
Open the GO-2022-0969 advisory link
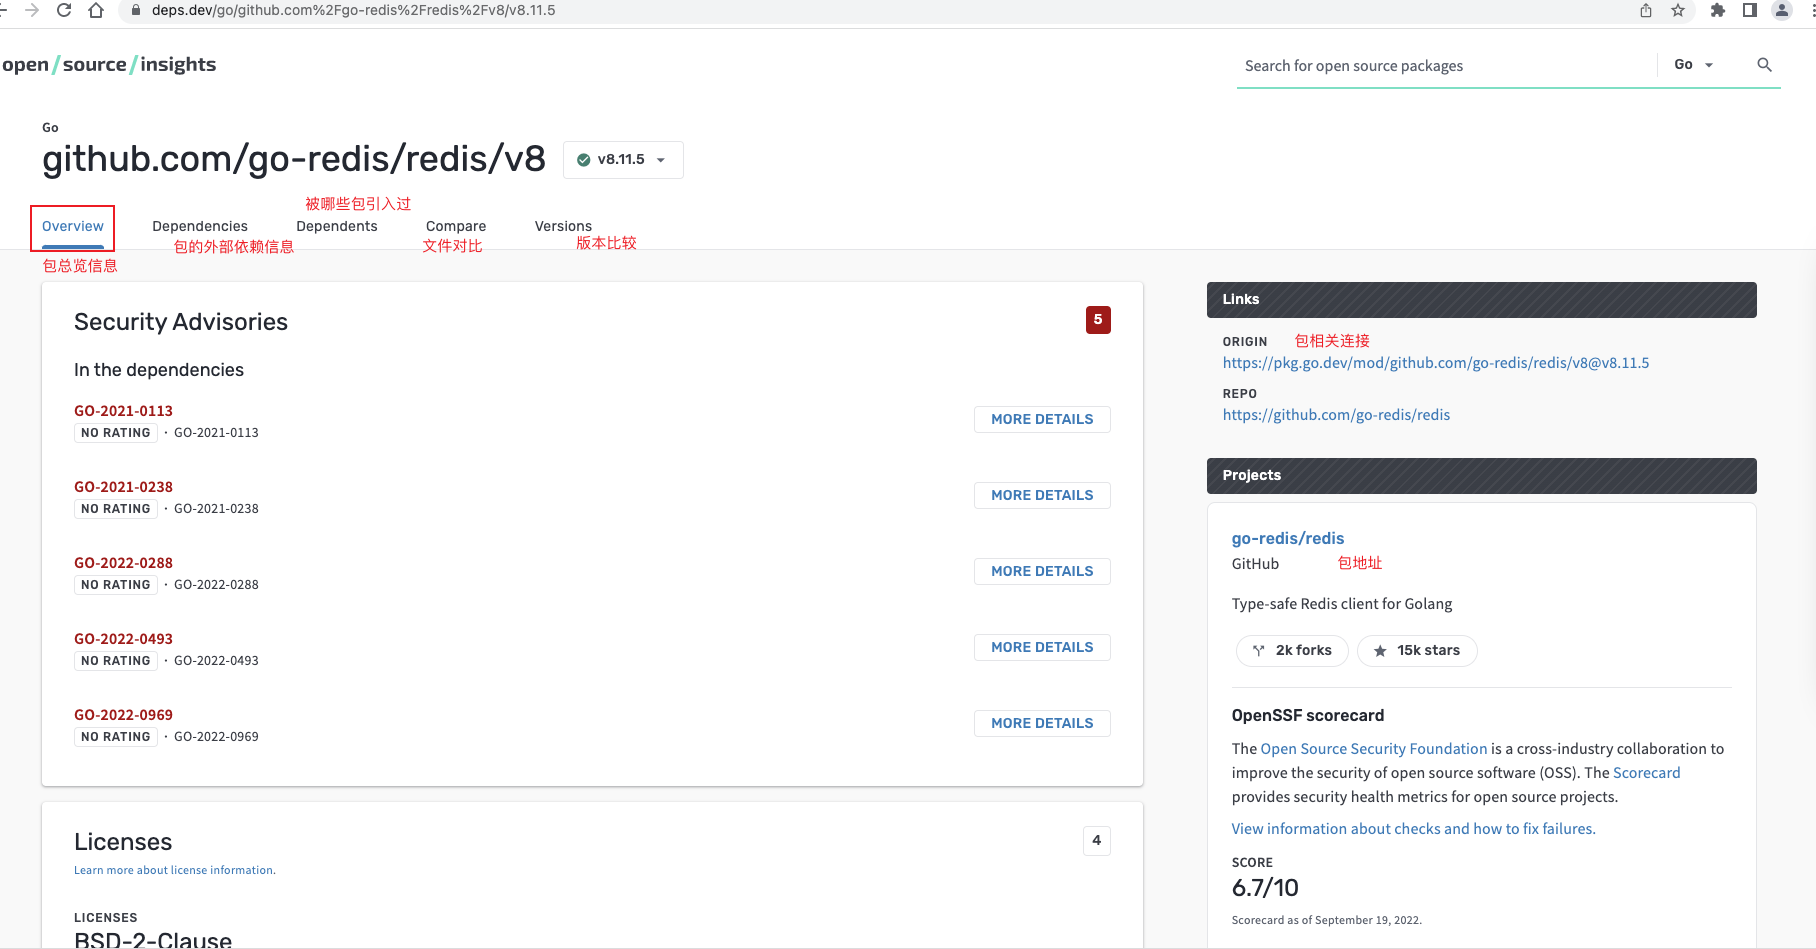[x=123, y=715]
